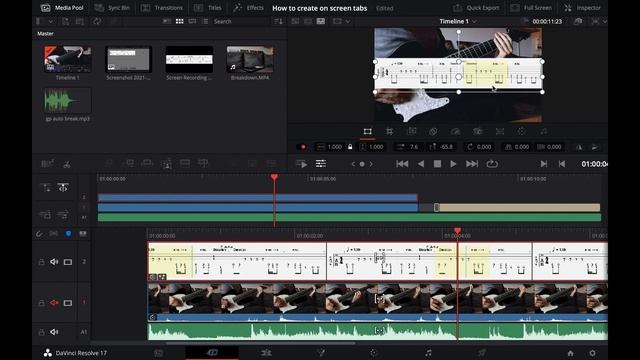The height and width of the screenshot is (360, 640).
Task: Switch viewer to Full Screen
Action: pyautogui.click(x=531, y=8)
